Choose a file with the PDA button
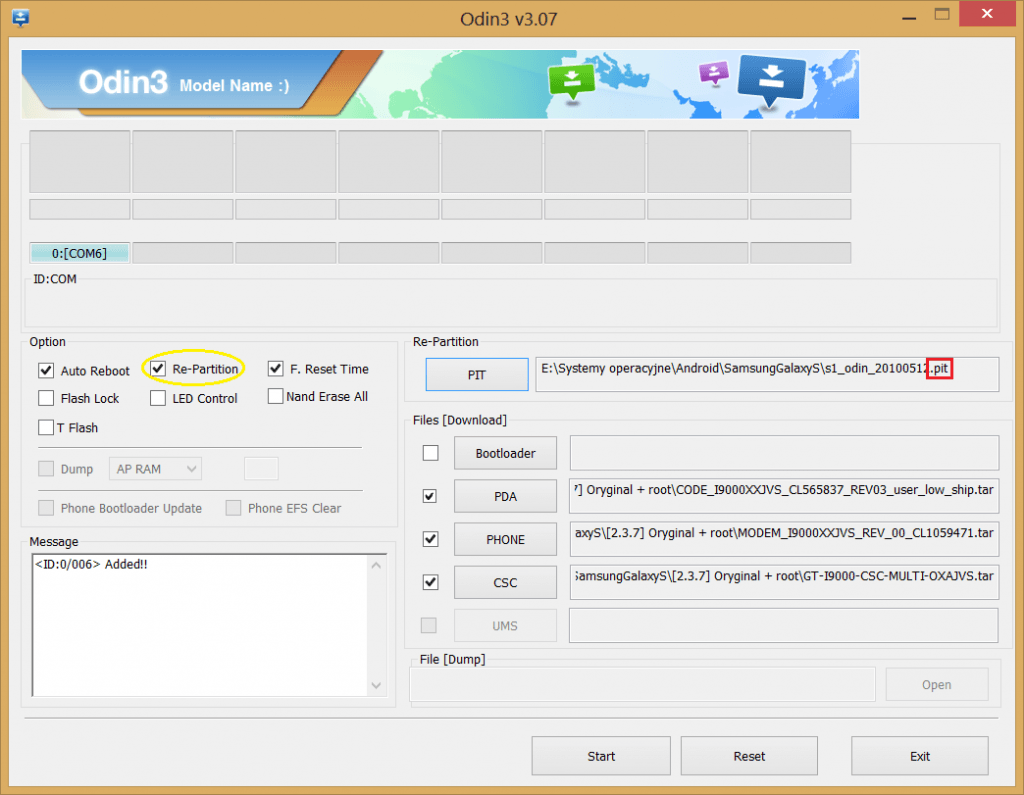The height and width of the screenshot is (795, 1024). pyautogui.click(x=505, y=496)
